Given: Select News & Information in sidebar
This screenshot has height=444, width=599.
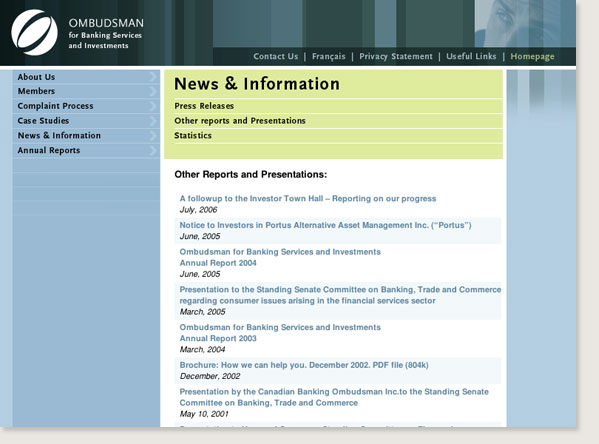Looking at the screenshot, I should pos(59,136).
